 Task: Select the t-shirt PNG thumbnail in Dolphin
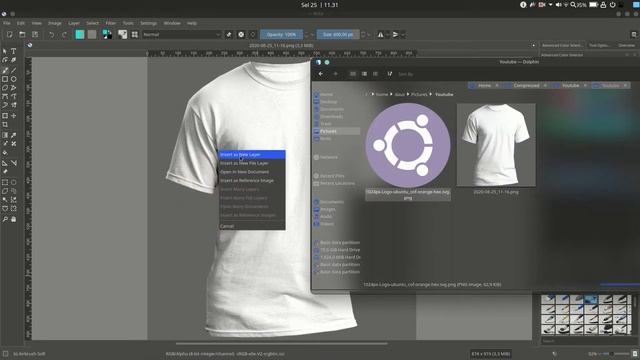point(496,145)
